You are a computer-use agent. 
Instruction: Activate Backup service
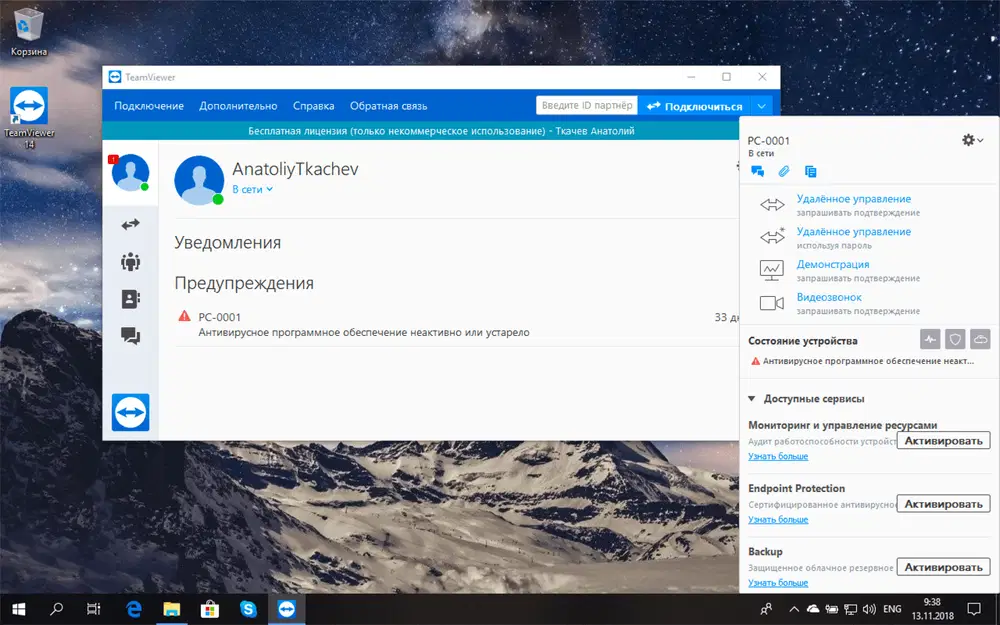pyautogui.click(x=943, y=566)
